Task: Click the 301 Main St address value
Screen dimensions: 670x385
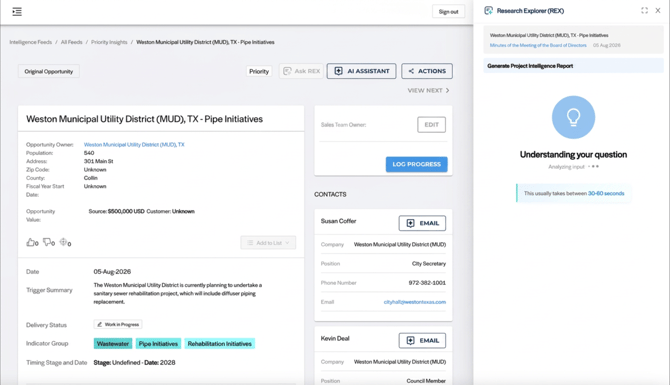Action: point(99,162)
